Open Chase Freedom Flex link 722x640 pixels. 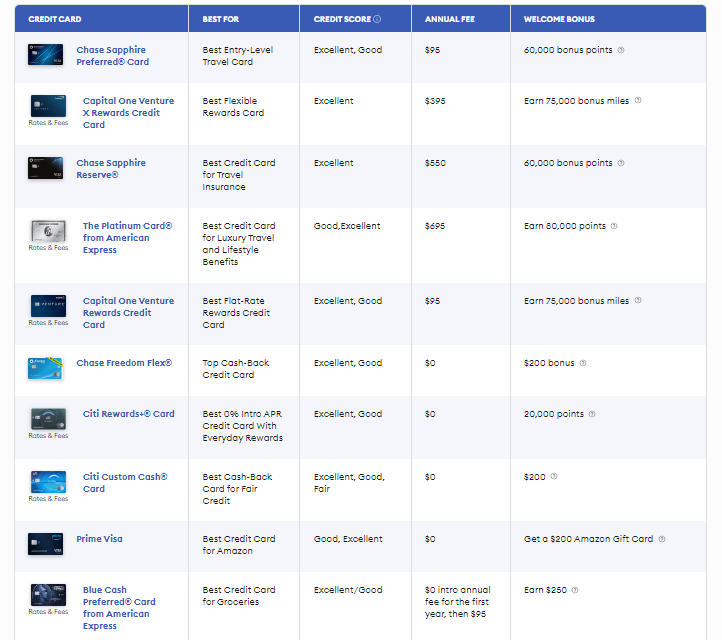[124, 363]
